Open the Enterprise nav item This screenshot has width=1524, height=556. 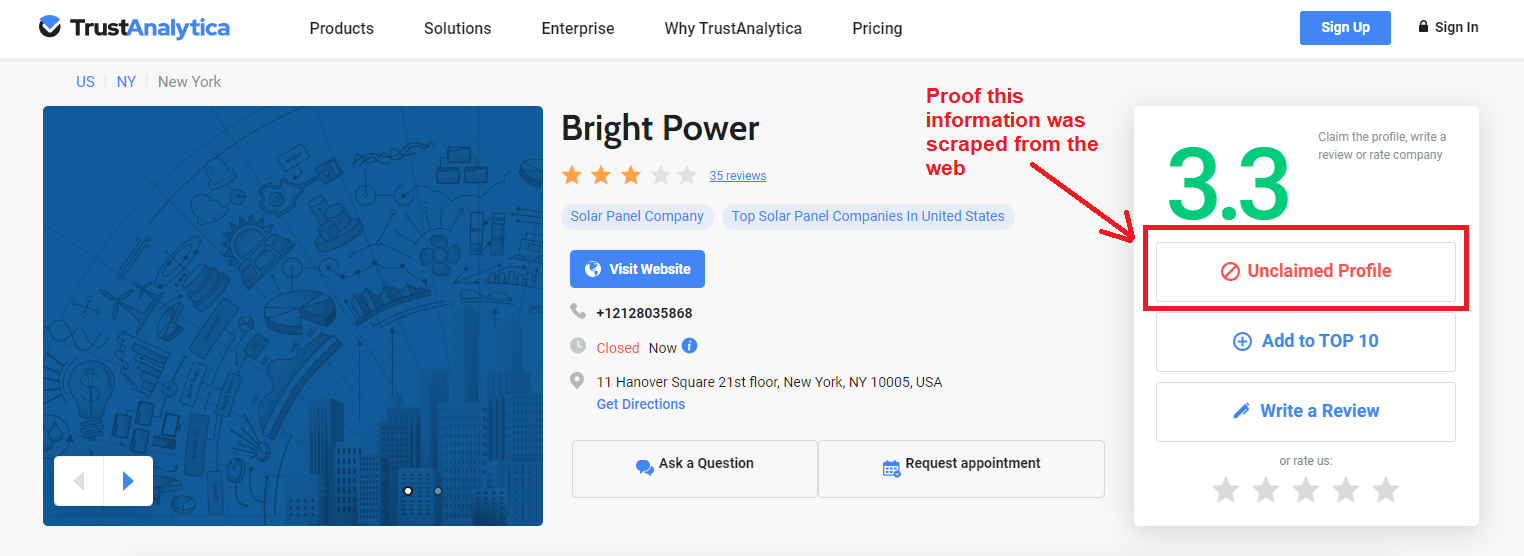tap(578, 28)
